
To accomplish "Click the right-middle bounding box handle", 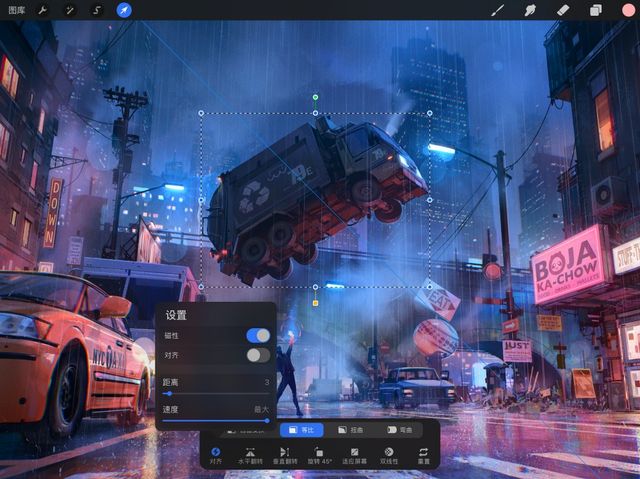I will [x=429, y=200].
